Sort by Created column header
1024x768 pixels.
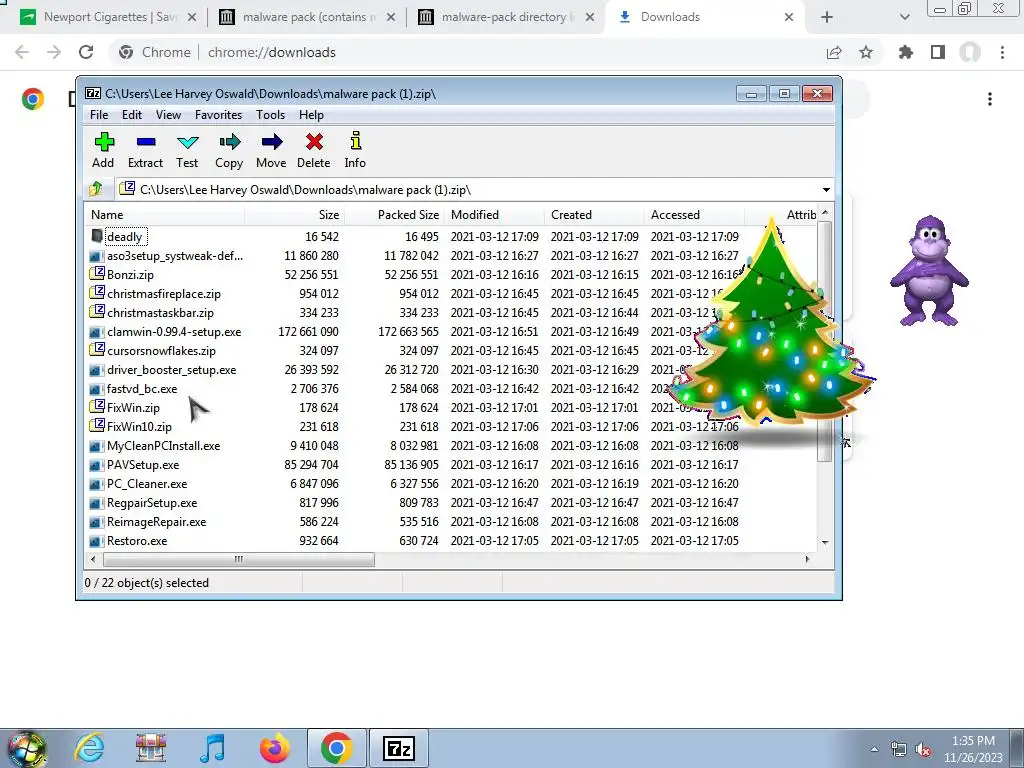coord(594,215)
